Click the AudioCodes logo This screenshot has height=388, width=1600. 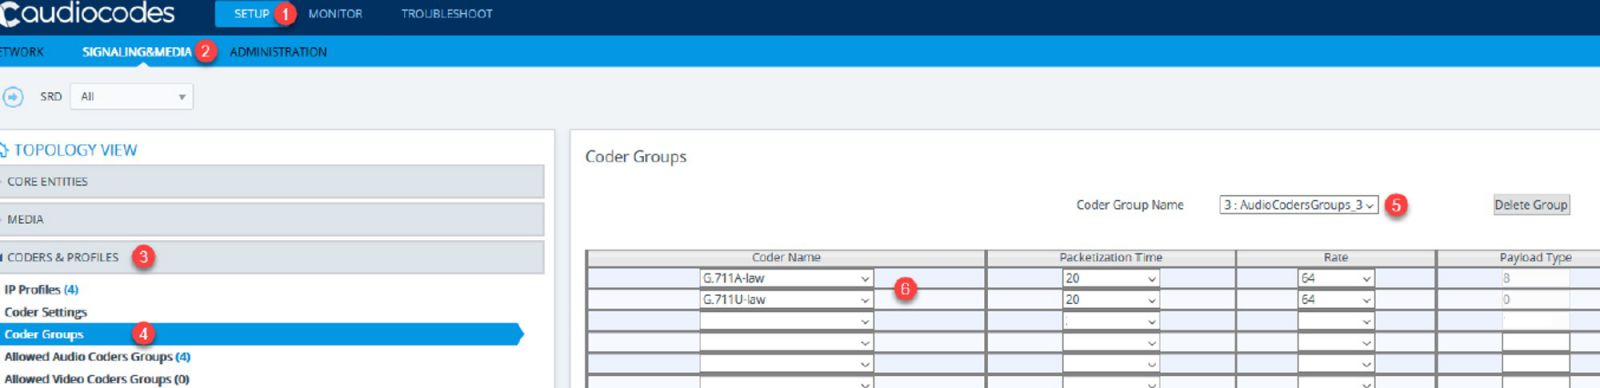coord(88,14)
